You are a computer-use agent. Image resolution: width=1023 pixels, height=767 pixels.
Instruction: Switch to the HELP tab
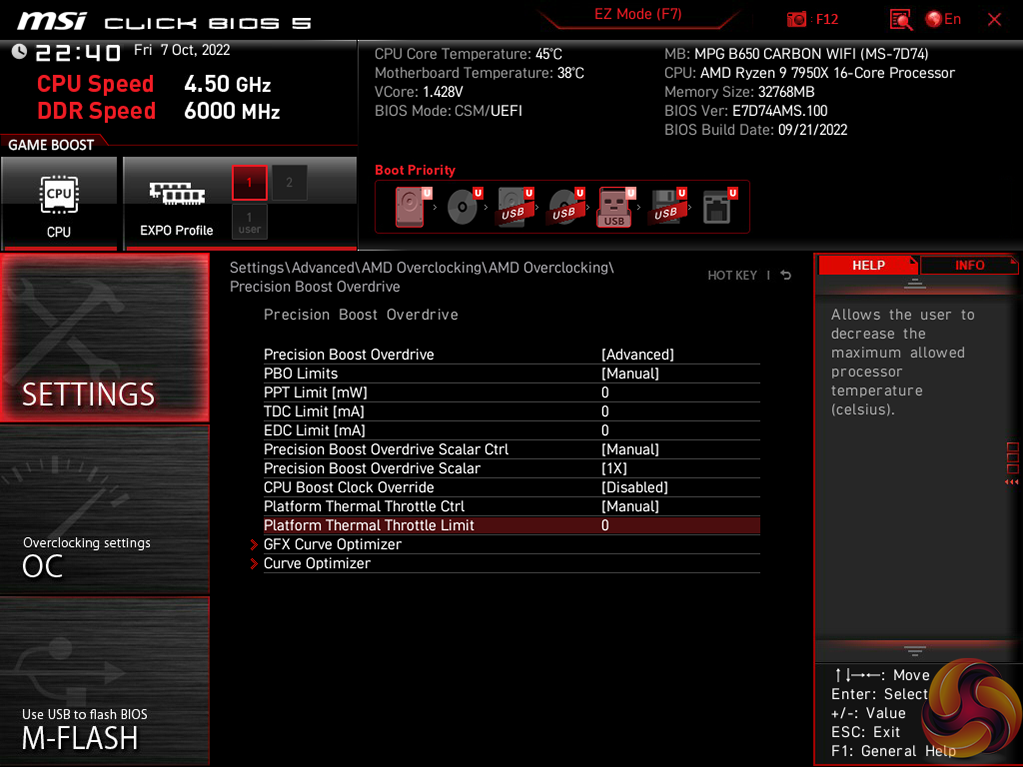[x=868, y=265]
